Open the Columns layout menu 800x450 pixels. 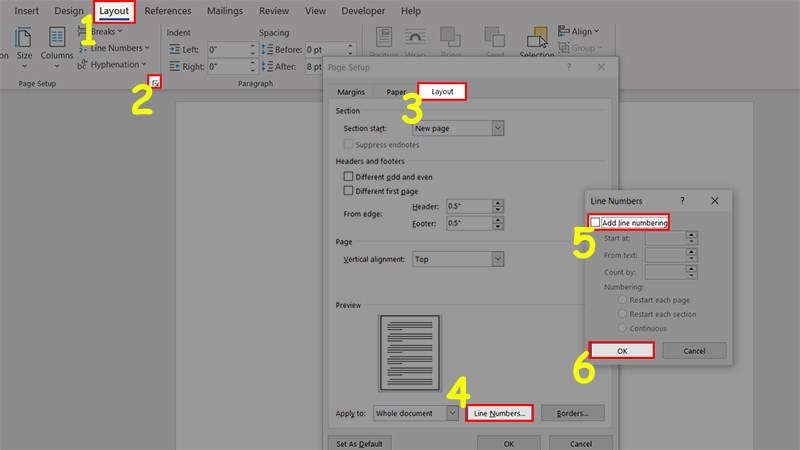57,47
